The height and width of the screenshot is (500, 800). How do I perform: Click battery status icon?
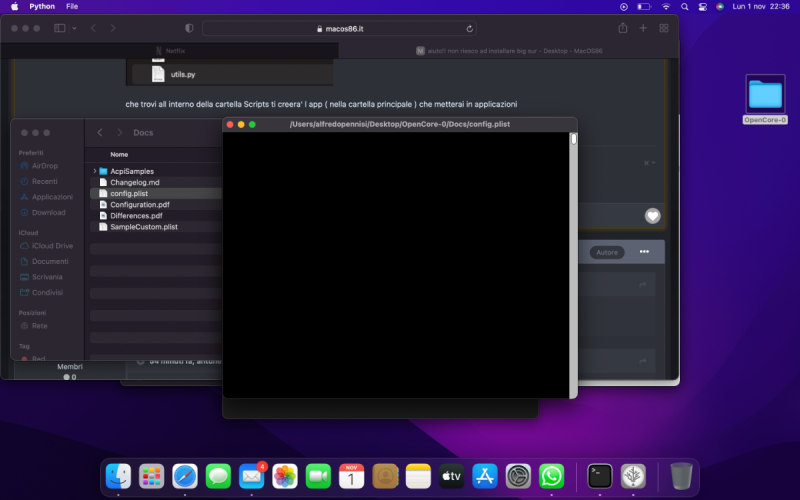(x=644, y=7)
